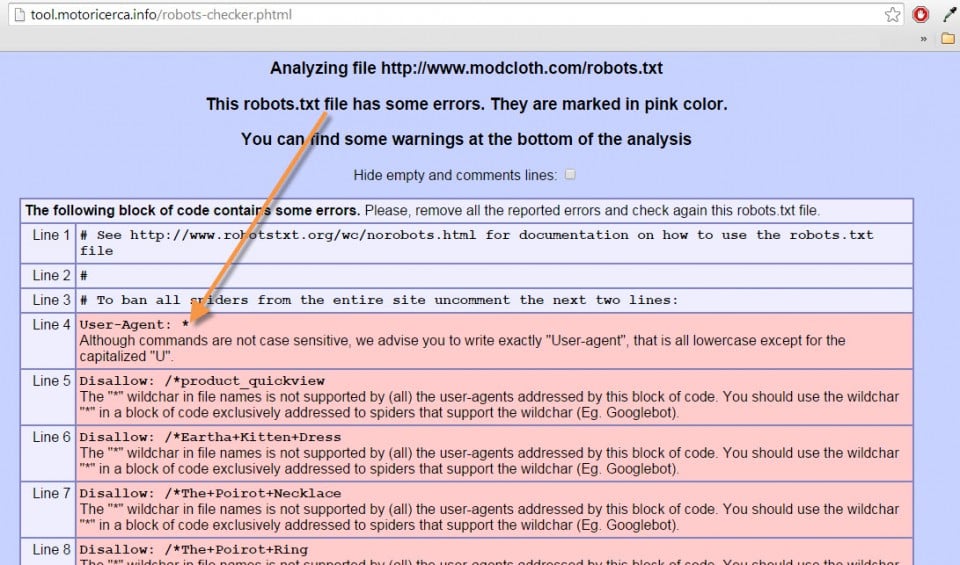
Task: Open the red Adblock extension icon
Action: (920, 15)
